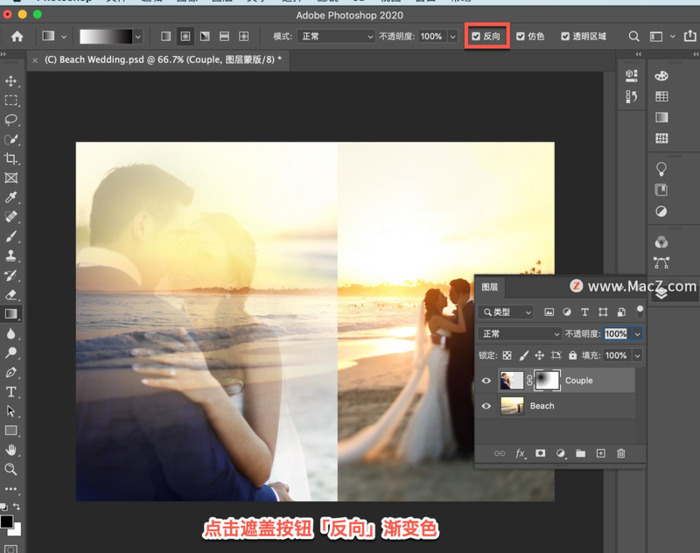Viewport: 700px width, 553px height.
Task: Delete layer using trash icon
Action: (x=621, y=453)
